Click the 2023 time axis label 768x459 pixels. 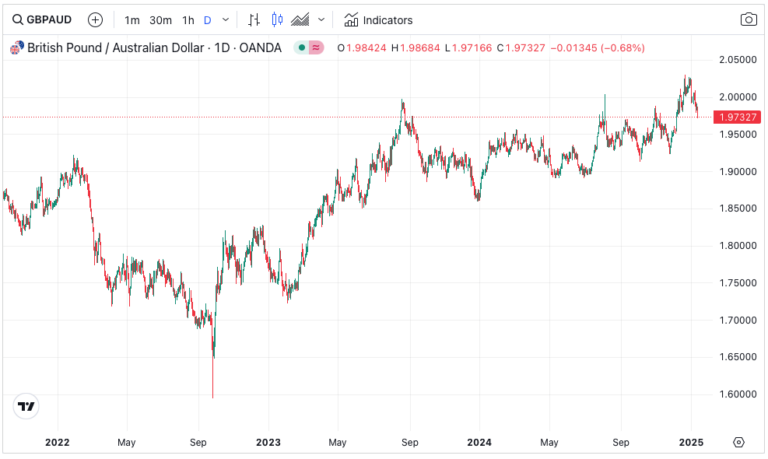(x=268, y=442)
